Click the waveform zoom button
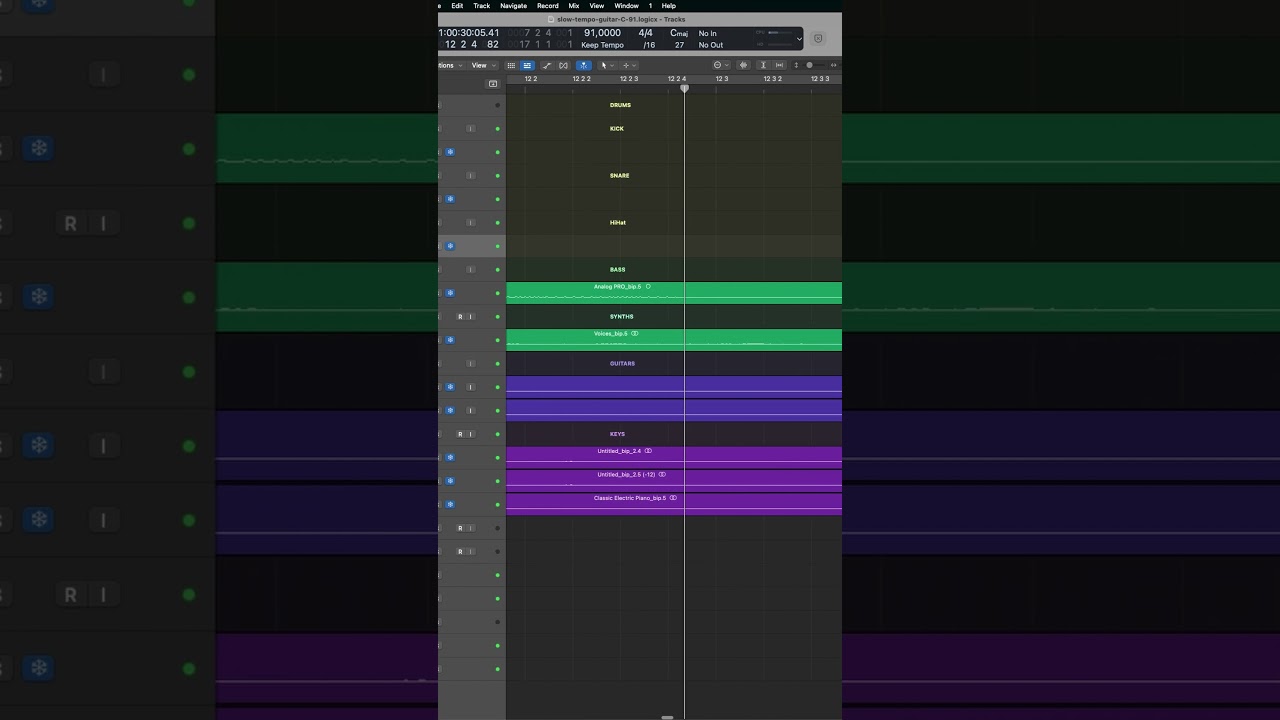Viewport: 1280px width, 720px height. [743, 65]
